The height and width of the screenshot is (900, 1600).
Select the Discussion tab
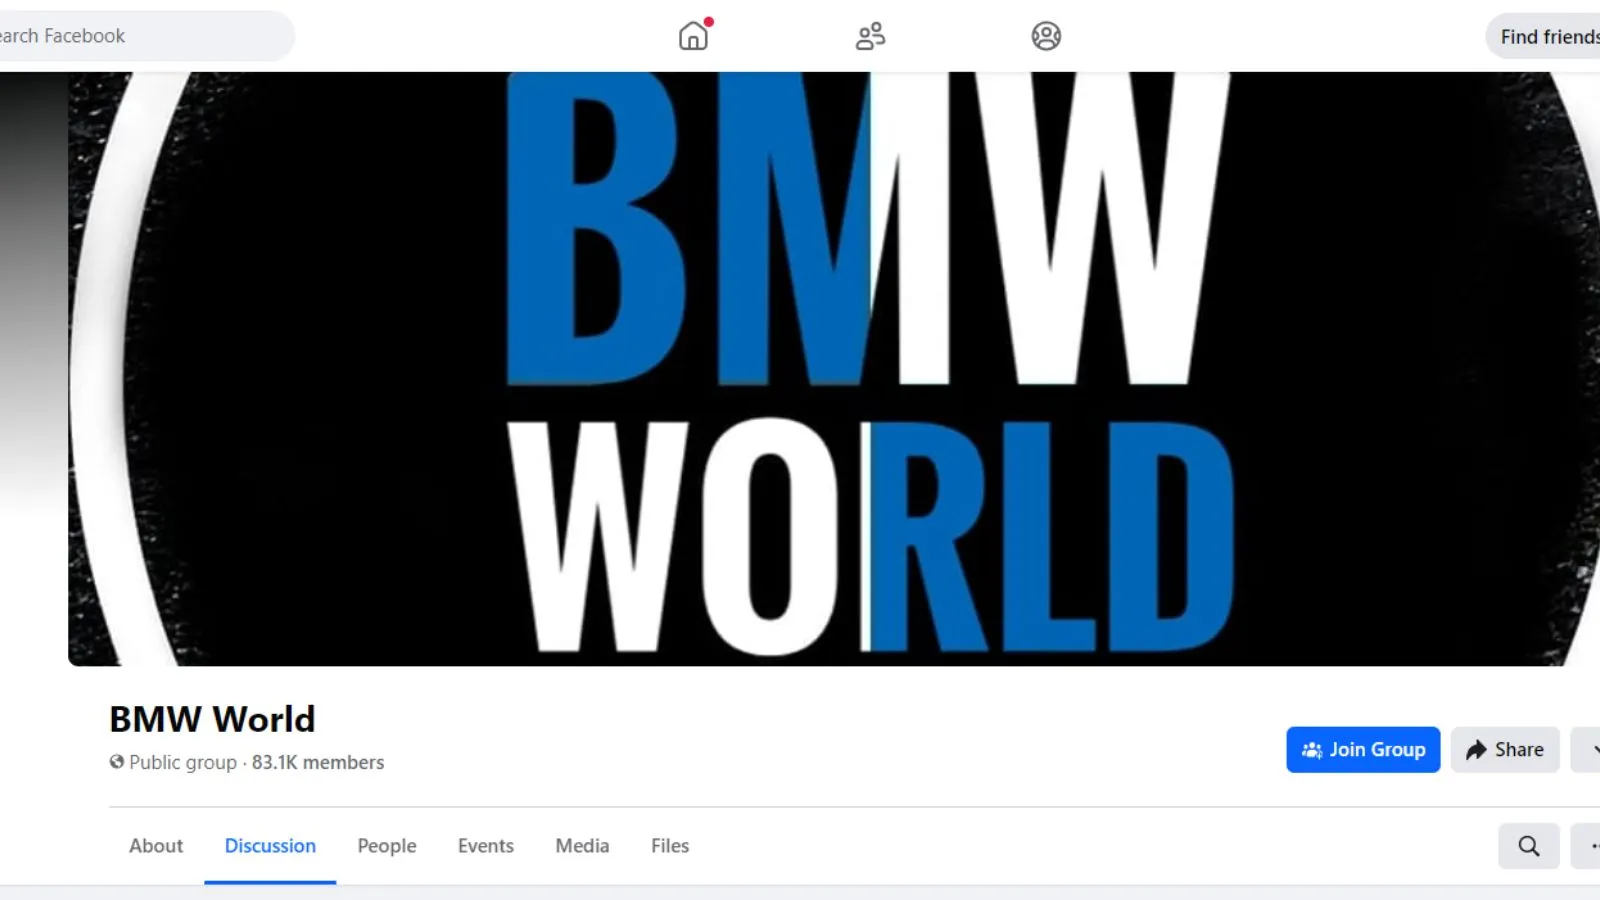coord(270,846)
